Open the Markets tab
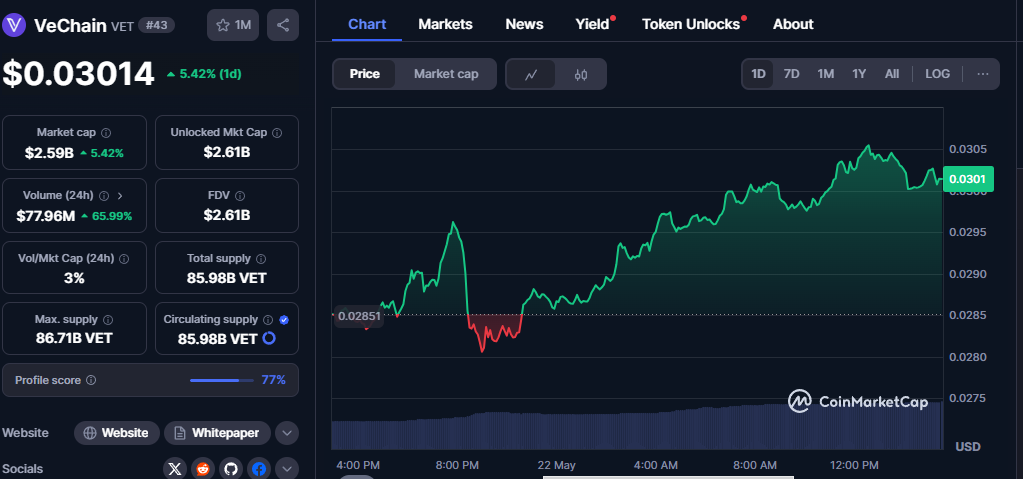 point(446,25)
